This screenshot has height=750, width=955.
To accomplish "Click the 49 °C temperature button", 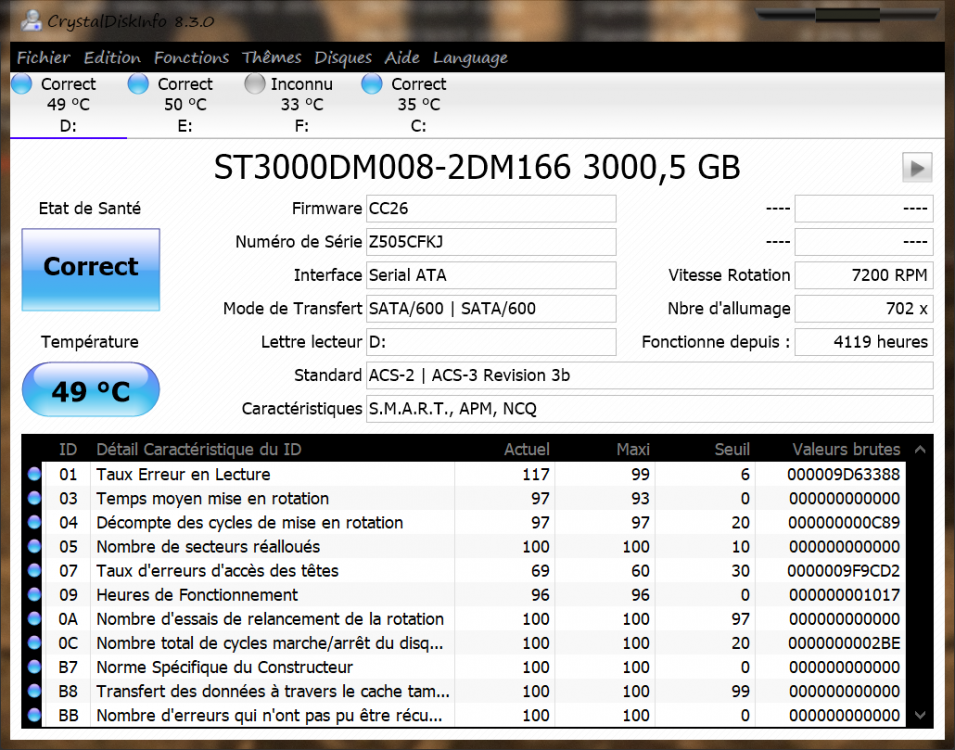I will point(91,390).
